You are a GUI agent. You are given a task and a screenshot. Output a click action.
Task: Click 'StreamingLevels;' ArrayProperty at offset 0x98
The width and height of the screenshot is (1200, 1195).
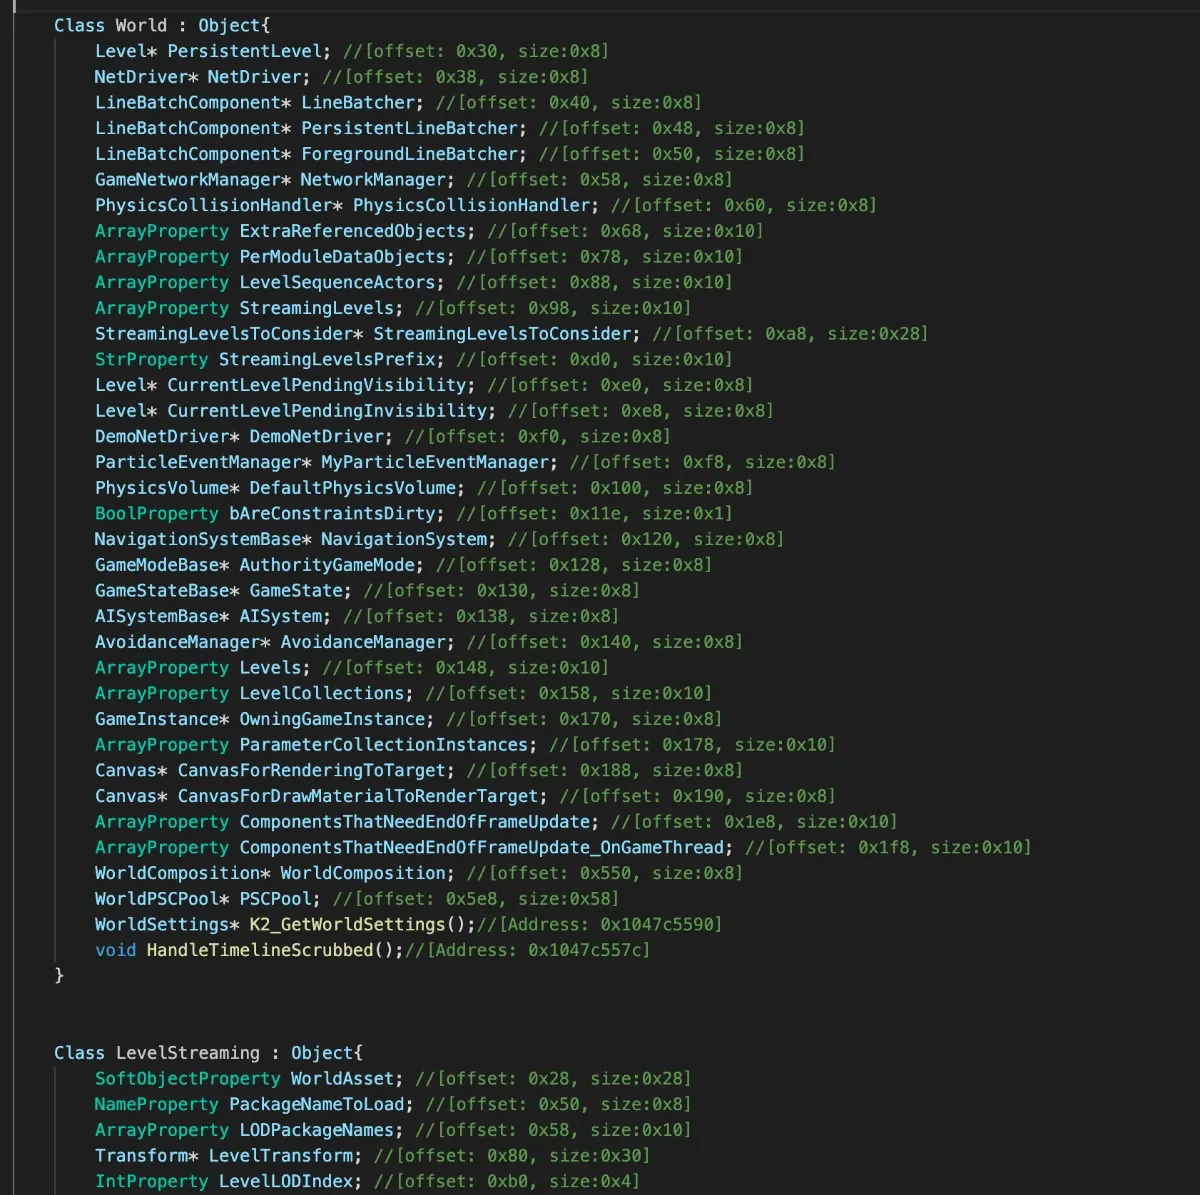coord(321,308)
